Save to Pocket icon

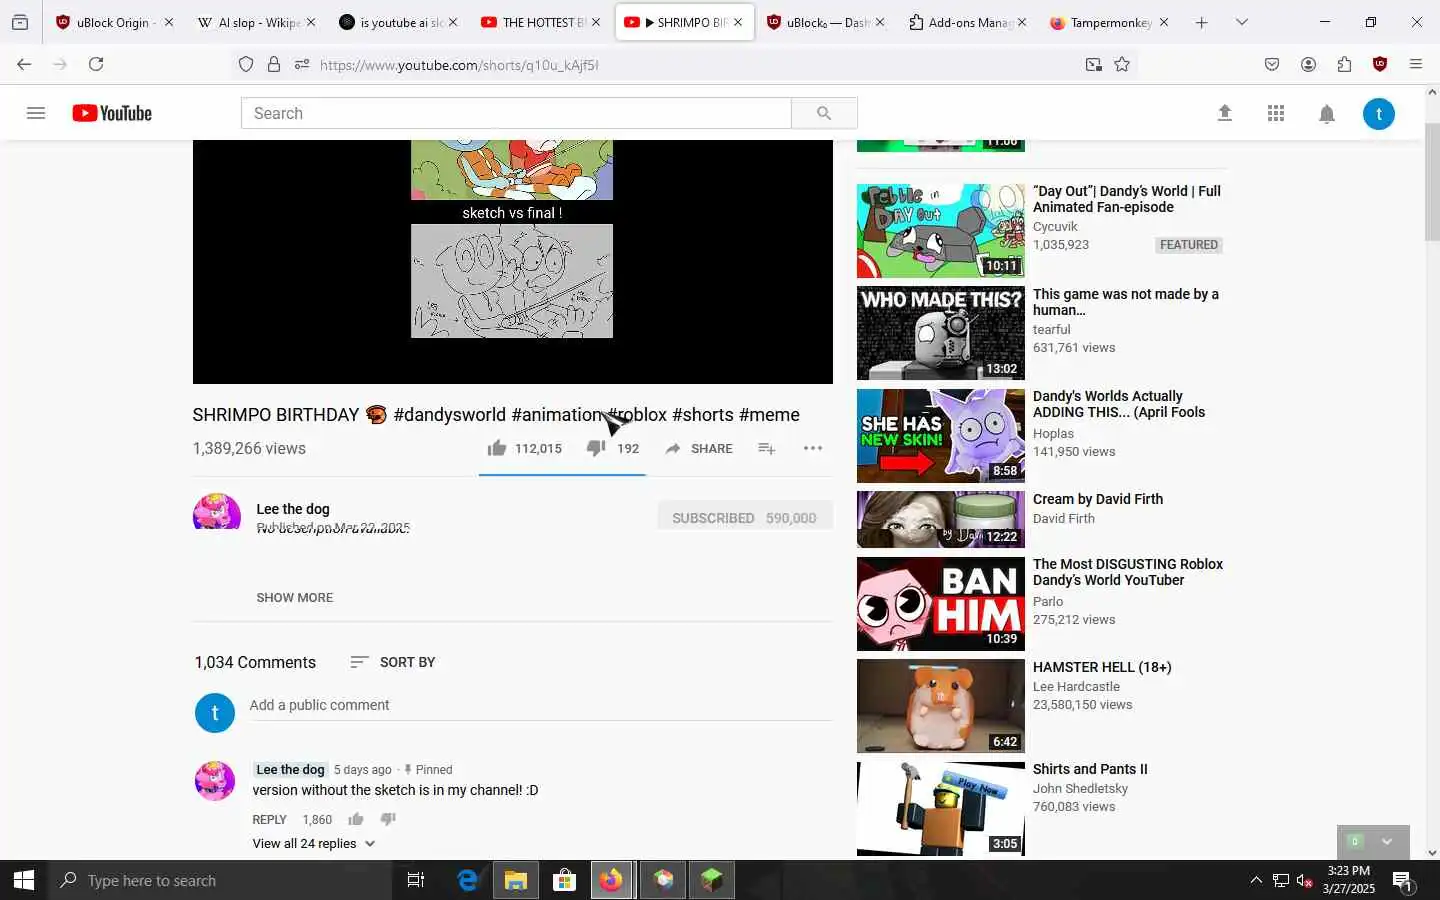pyautogui.click(x=1272, y=64)
